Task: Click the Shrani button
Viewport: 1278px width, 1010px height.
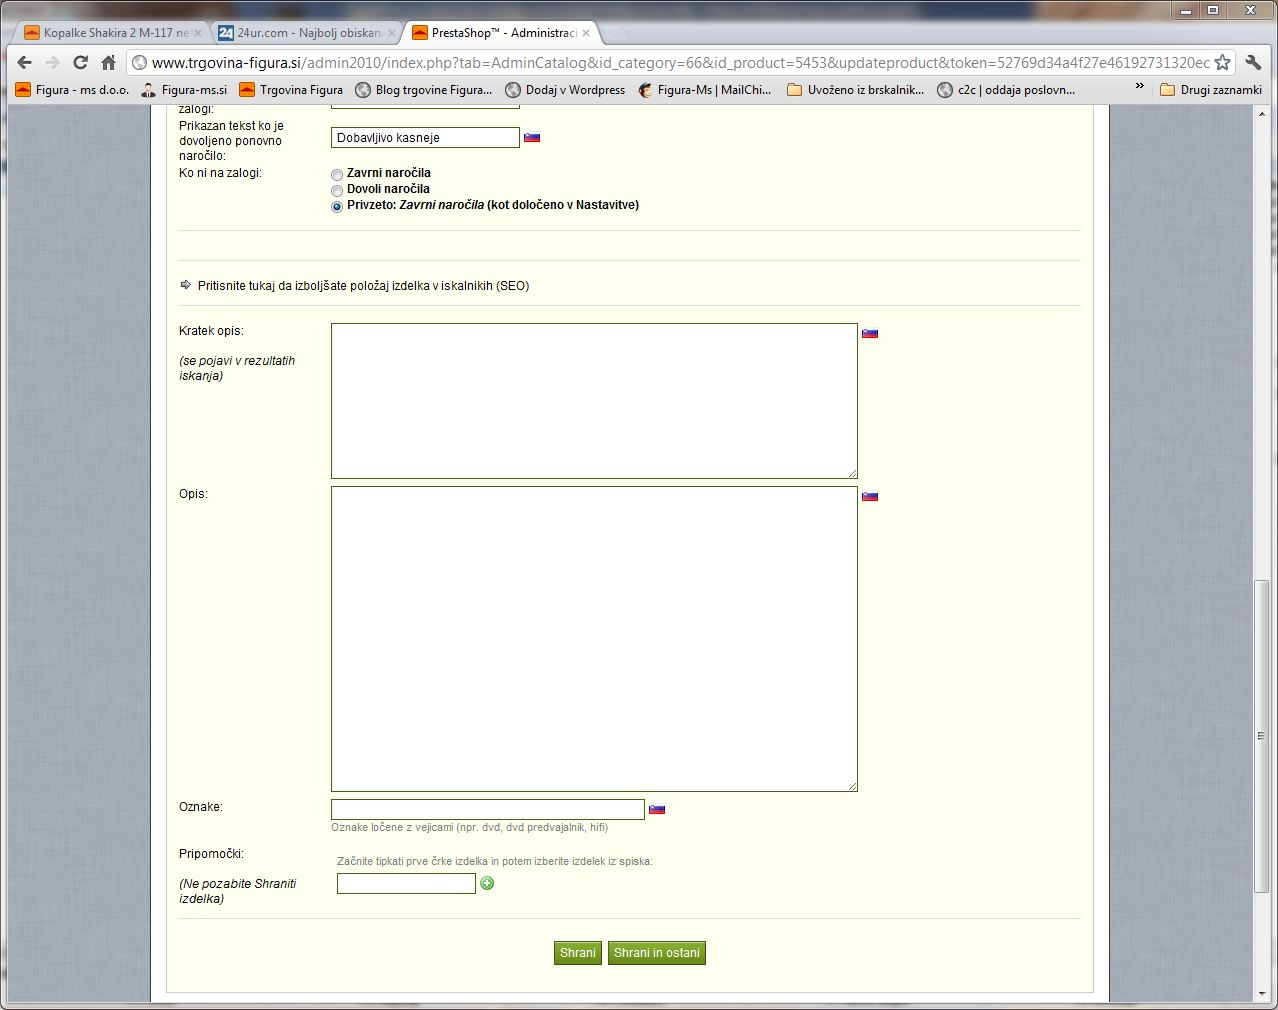Action: pyautogui.click(x=578, y=953)
